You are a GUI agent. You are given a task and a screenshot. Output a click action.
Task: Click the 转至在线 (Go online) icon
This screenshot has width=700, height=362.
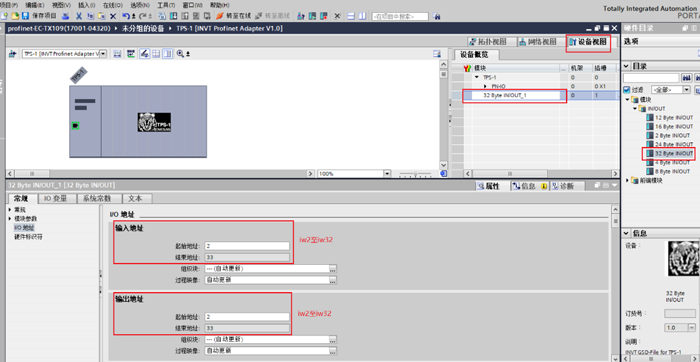click(219, 16)
